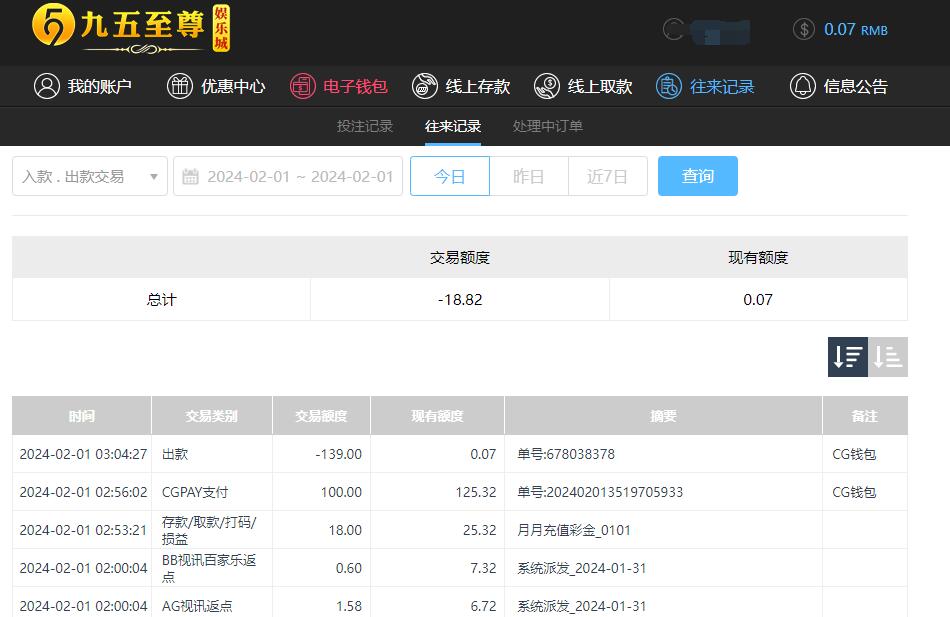Click the 线上取款 withdrawal icon
Image resolution: width=950 pixels, height=617 pixels.
(547, 86)
